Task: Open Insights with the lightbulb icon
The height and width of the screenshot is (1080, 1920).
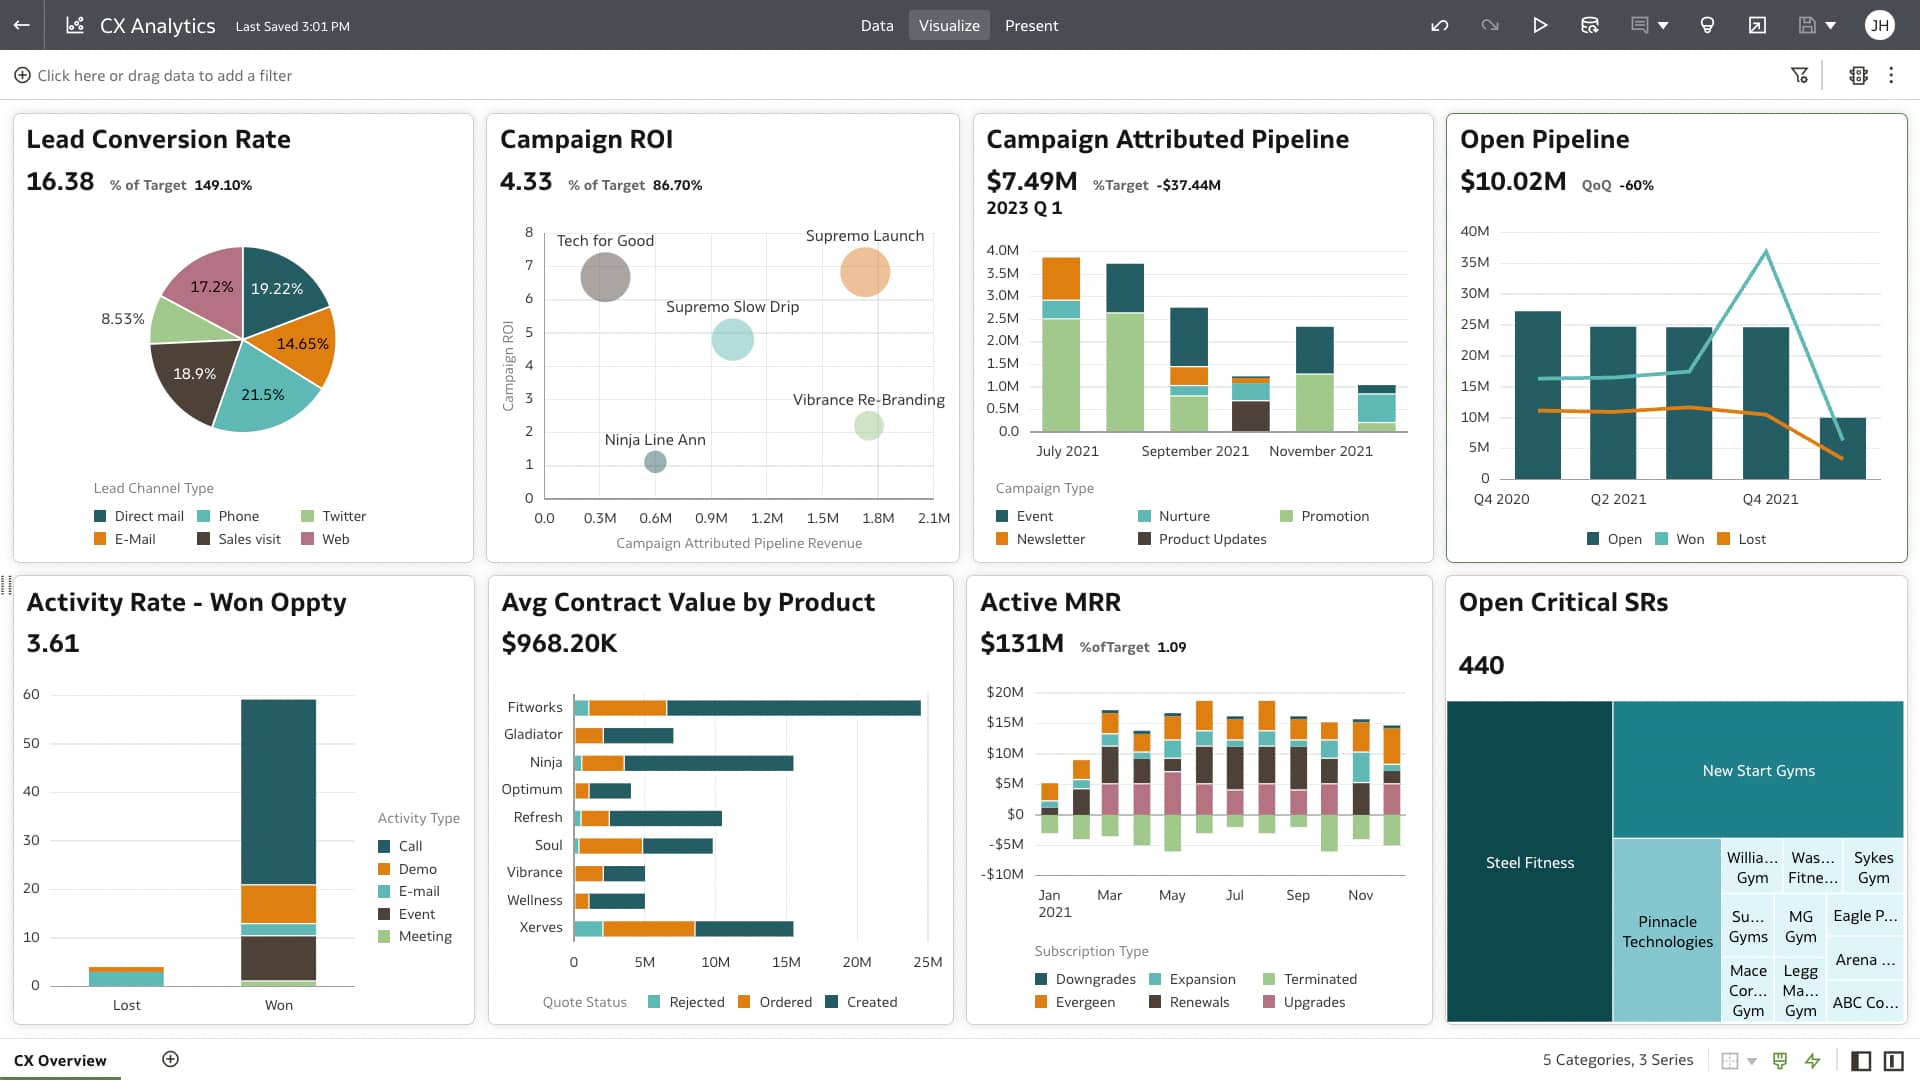Action: (x=1708, y=25)
